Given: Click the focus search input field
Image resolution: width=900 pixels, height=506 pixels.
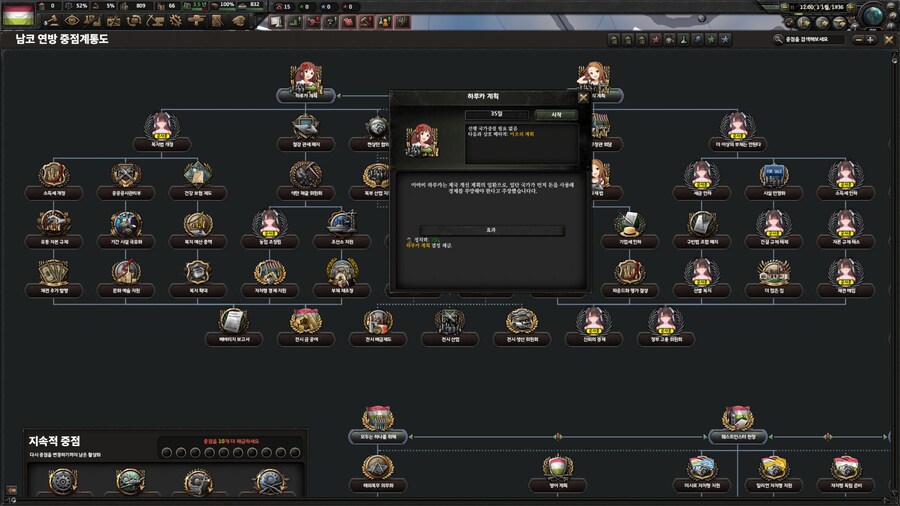Looking at the screenshot, I should pos(815,39).
